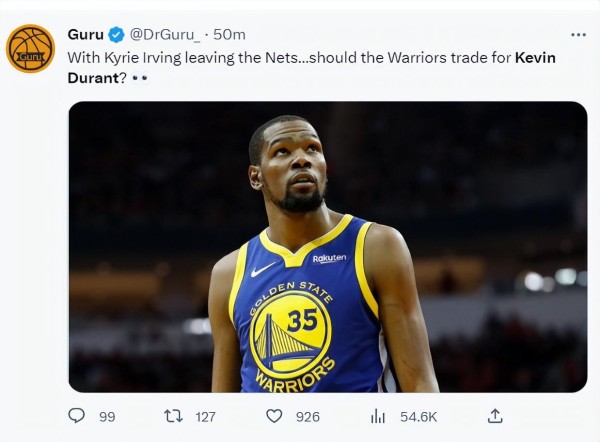Image resolution: width=600 pixels, height=442 pixels.
Task: Click the bold Kevin Durant text
Action: pos(311,68)
